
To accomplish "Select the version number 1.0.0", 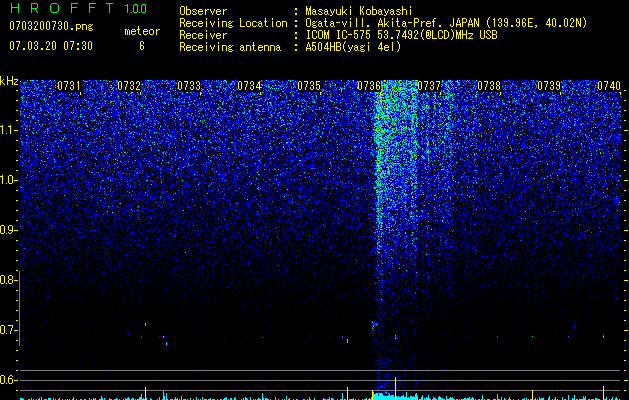I will coord(135,9).
